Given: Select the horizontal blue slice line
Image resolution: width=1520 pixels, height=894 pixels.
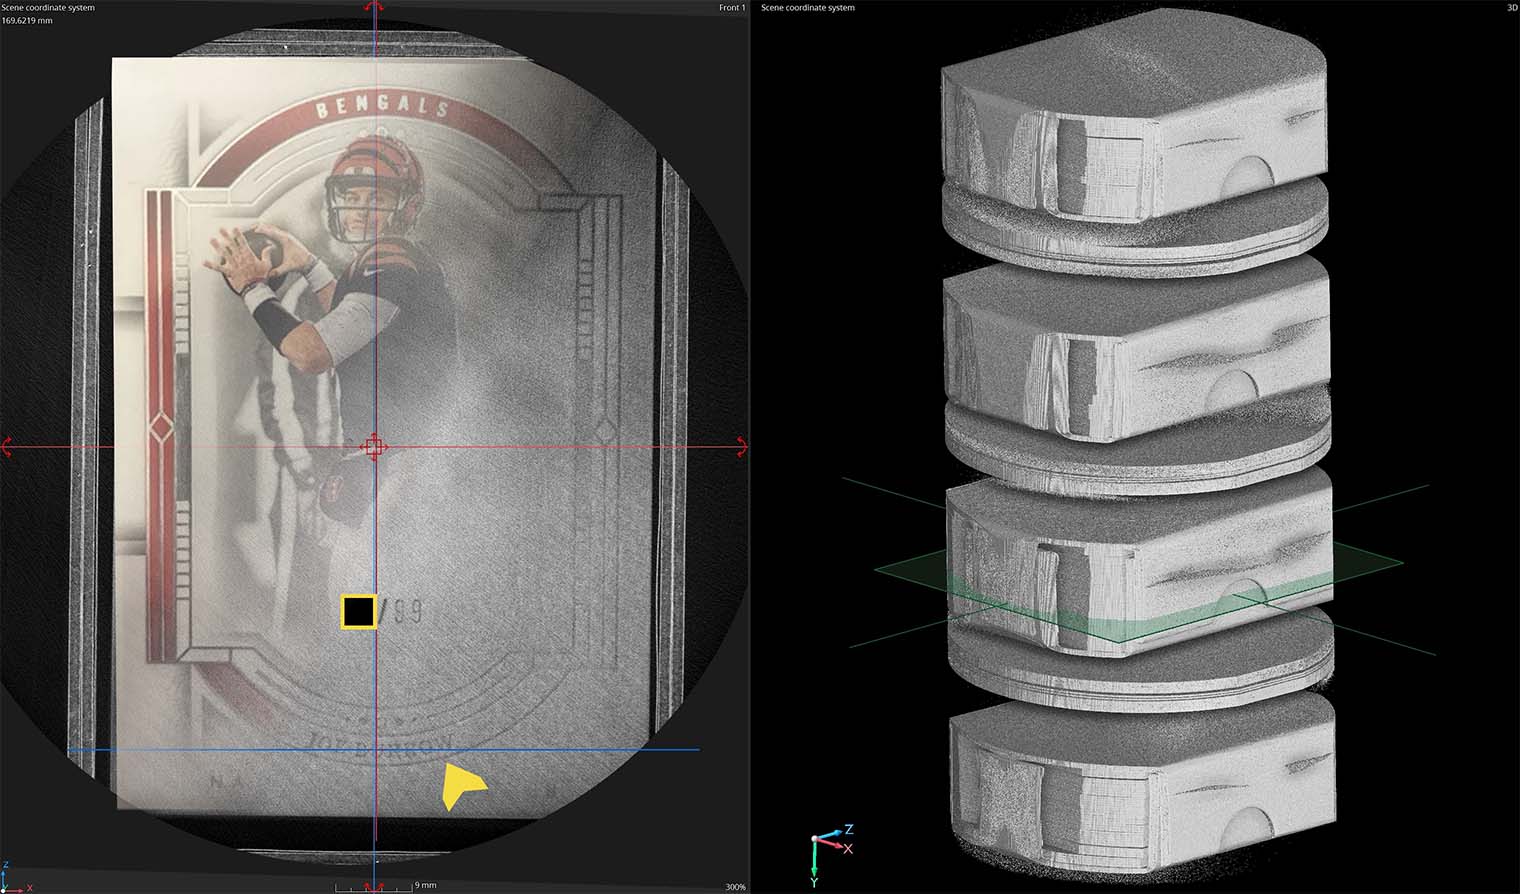Looking at the screenshot, I should 383,749.
